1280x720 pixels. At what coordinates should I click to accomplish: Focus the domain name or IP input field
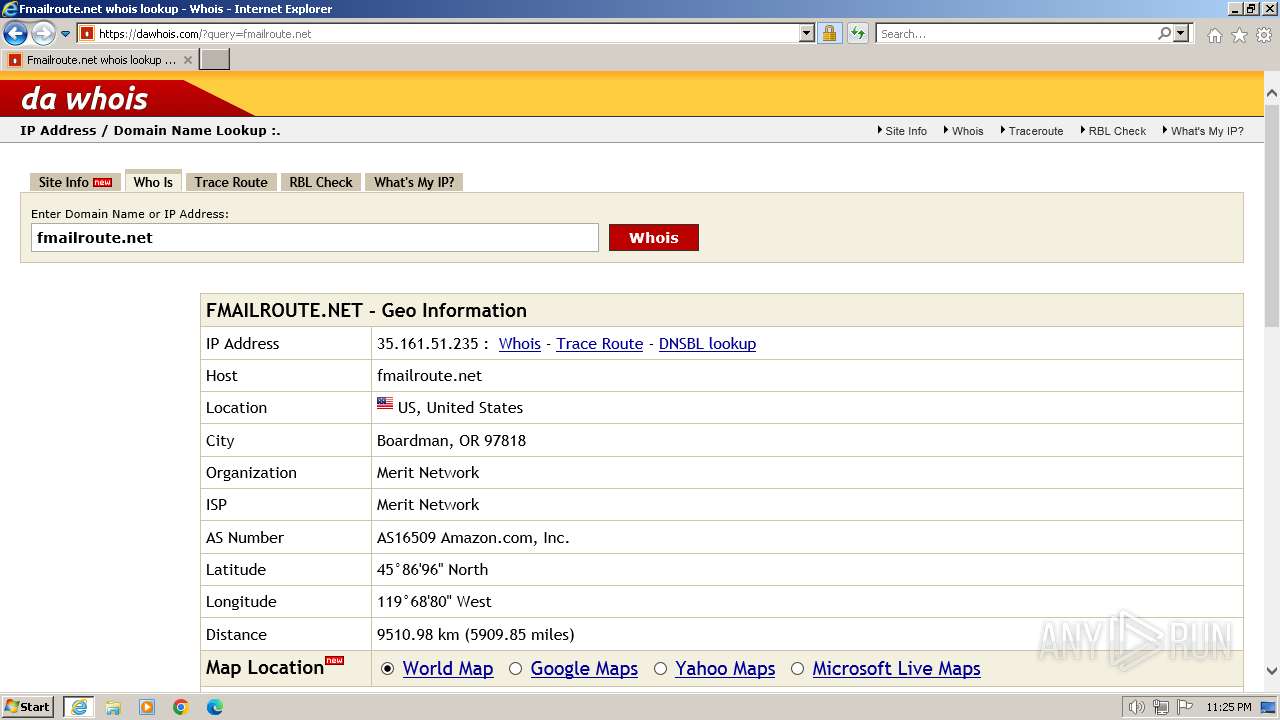[314, 238]
